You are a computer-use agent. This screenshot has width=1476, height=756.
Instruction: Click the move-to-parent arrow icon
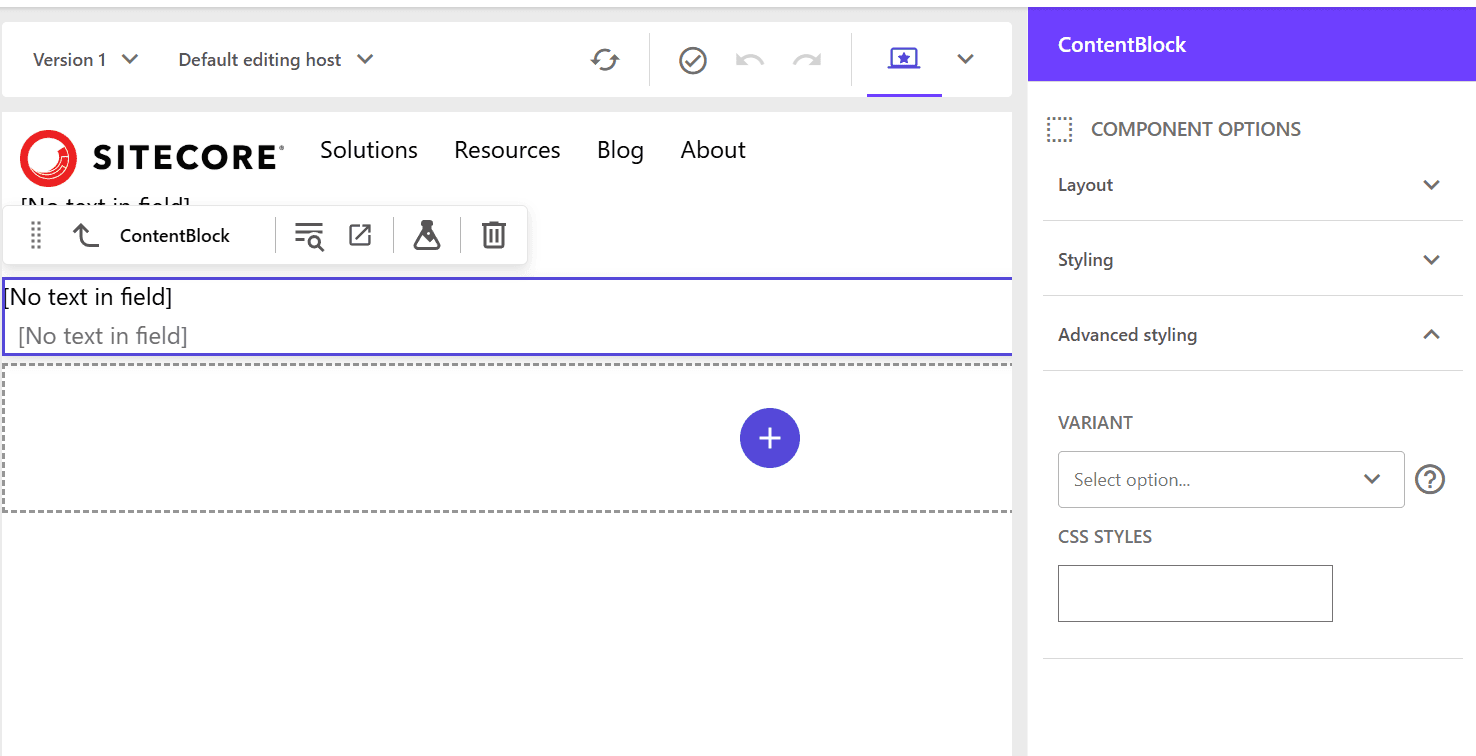point(86,235)
